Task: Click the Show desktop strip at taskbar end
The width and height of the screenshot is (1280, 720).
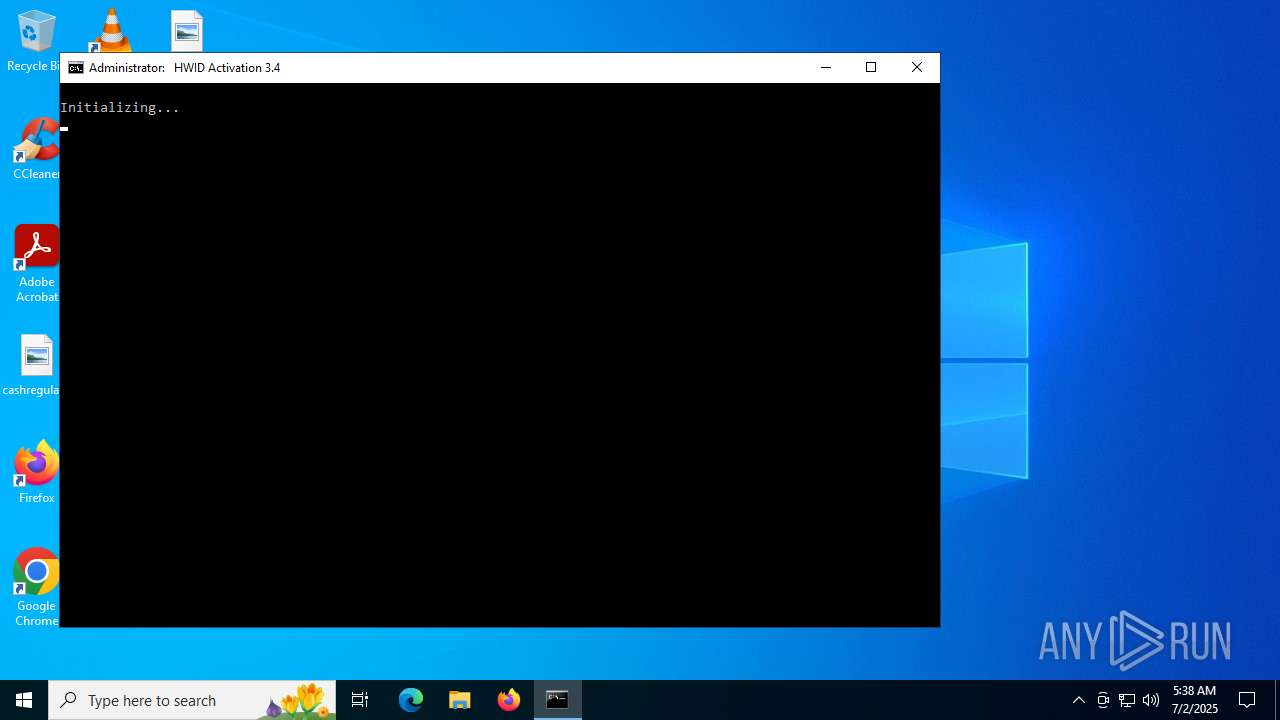Action: click(x=1277, y=700)
